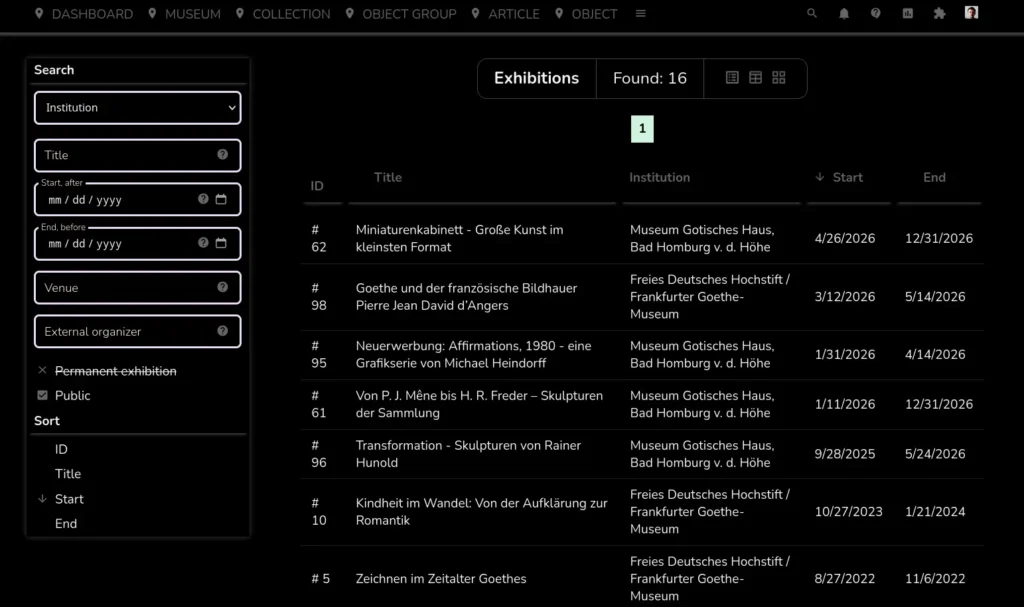The image size is (1024, 607).
Task: Open the notifications bell icon
Action: pos(844,13)
